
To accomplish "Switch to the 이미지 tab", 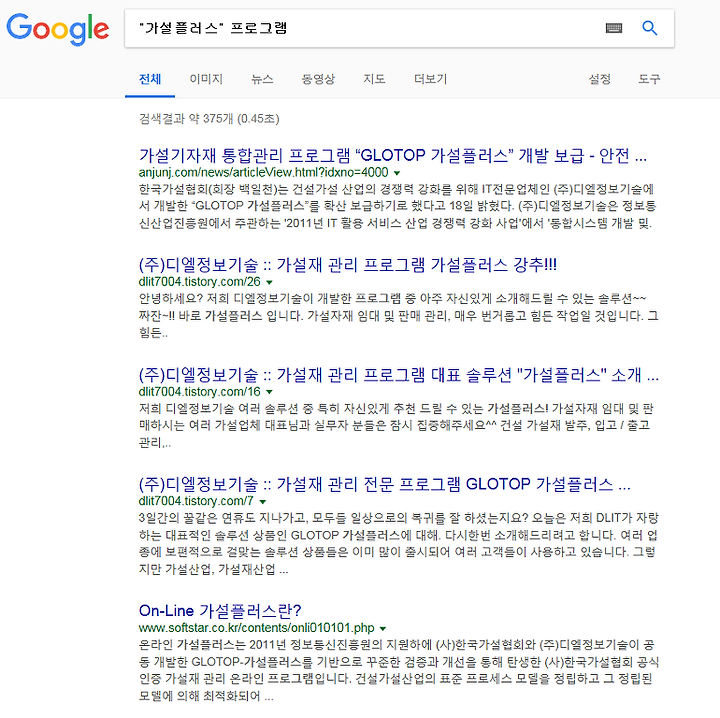I will [206, 79].
